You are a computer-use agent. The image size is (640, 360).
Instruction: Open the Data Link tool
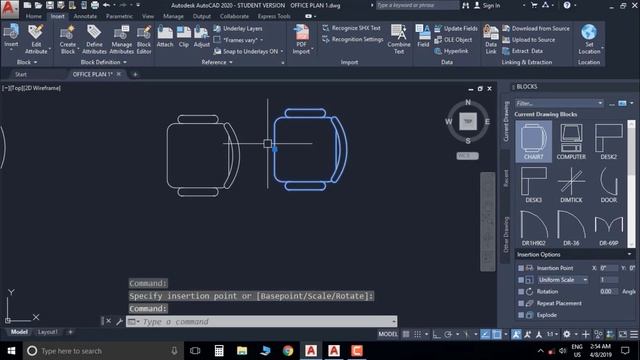click(x=491, y=39)
